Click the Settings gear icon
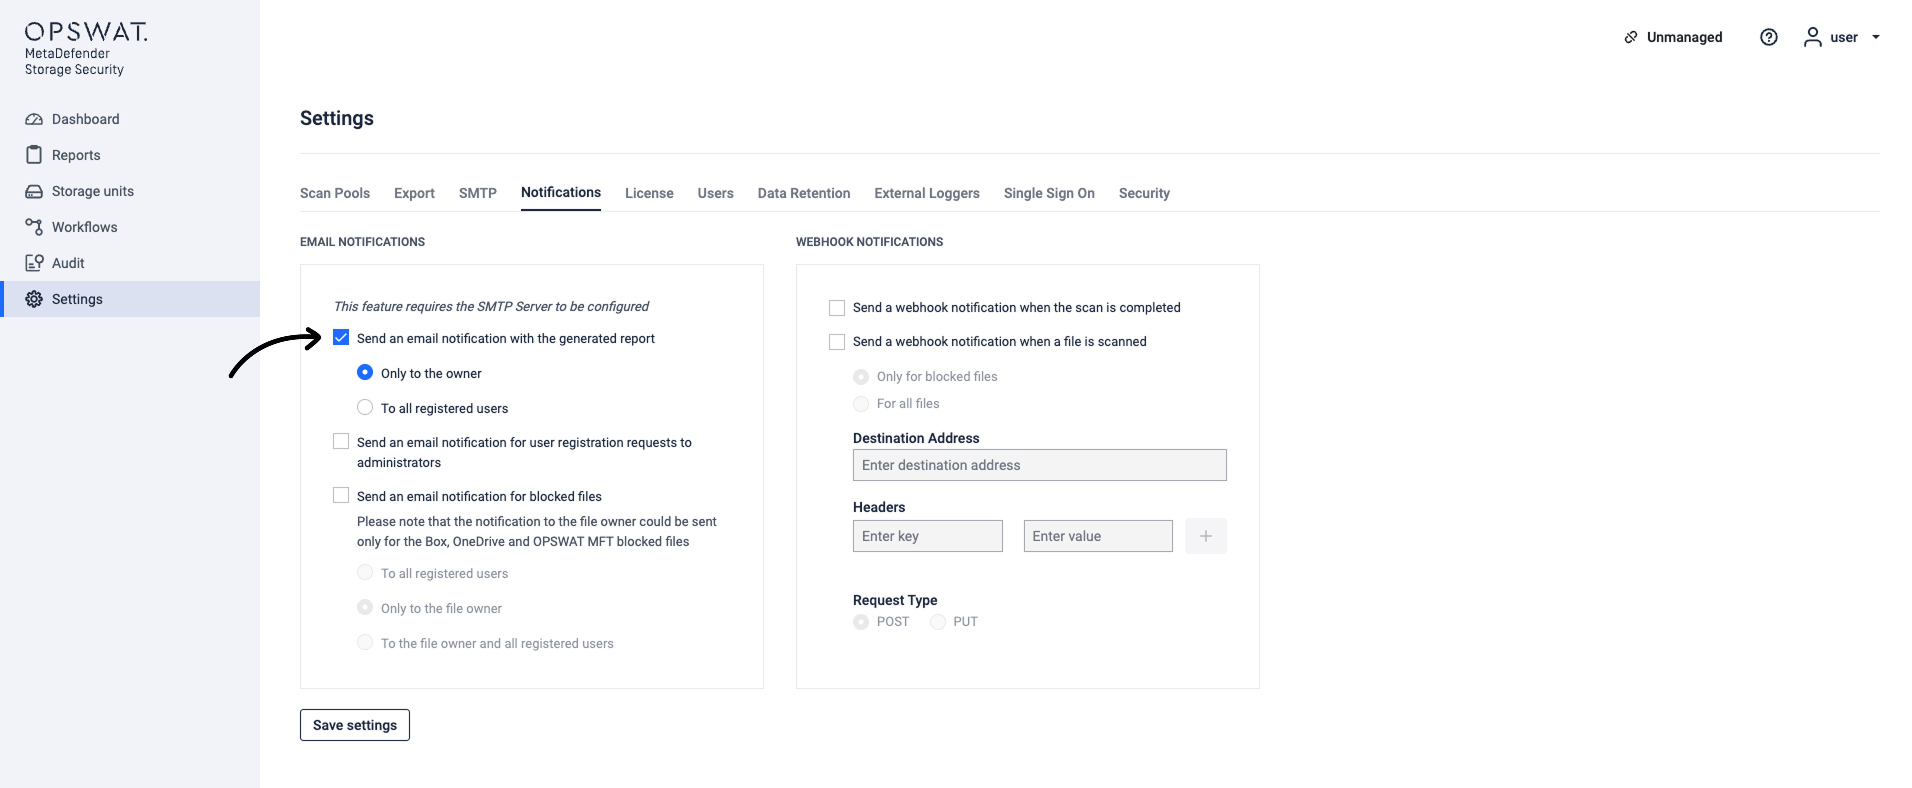Screen dimensions: 1912x788 [x=34, y=299]
